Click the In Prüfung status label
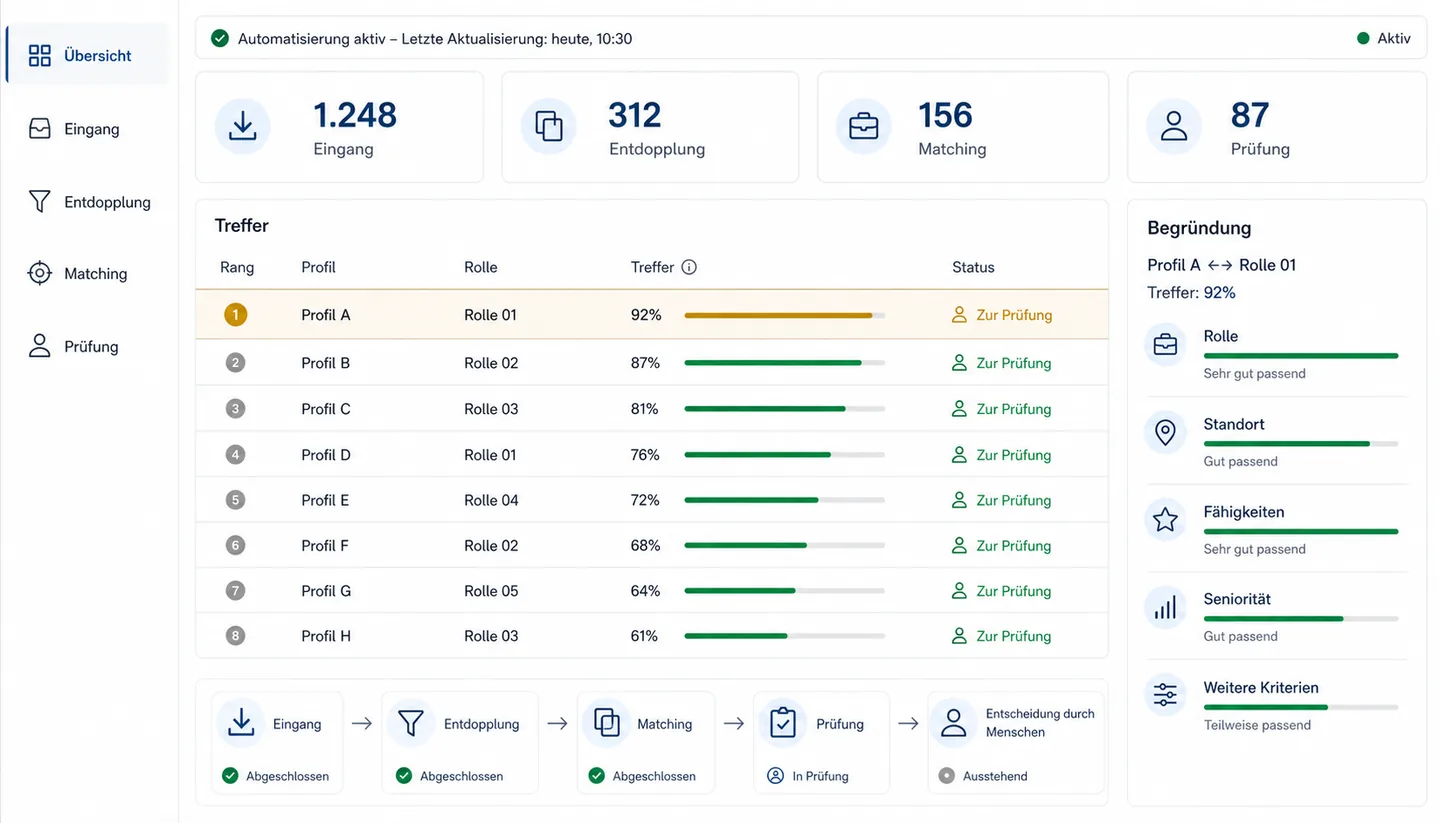Image resolution: width=1440 pixels, height=823 pixels. click(x=820, y=776)
